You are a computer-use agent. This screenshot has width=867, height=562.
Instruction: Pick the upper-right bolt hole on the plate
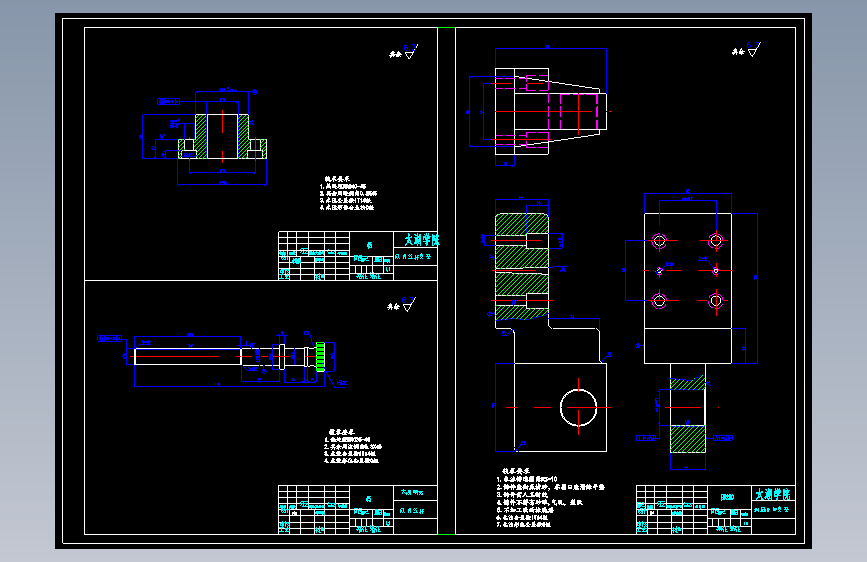point(715,241)
